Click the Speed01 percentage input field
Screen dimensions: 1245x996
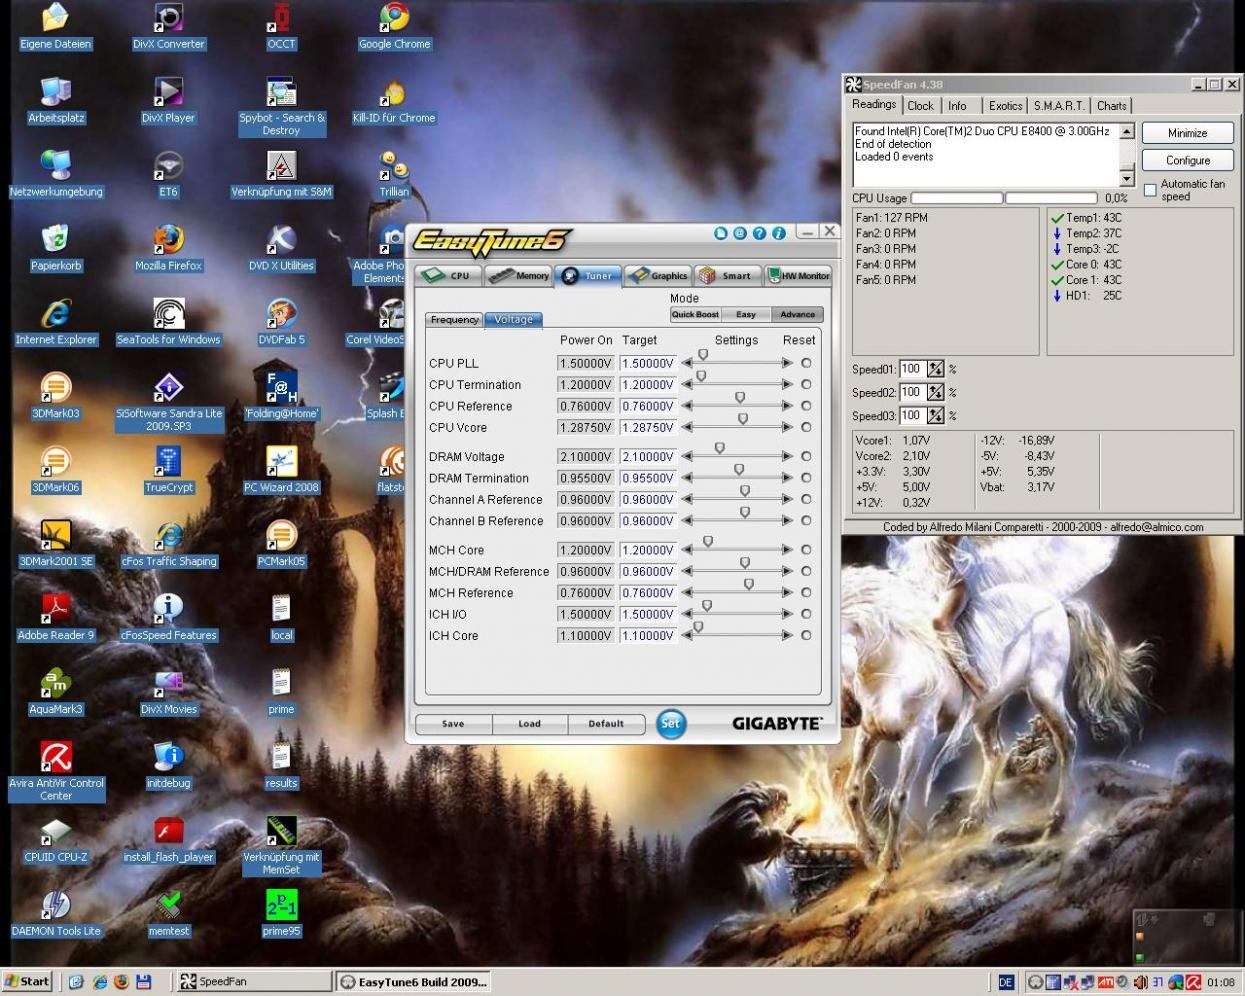912,369
